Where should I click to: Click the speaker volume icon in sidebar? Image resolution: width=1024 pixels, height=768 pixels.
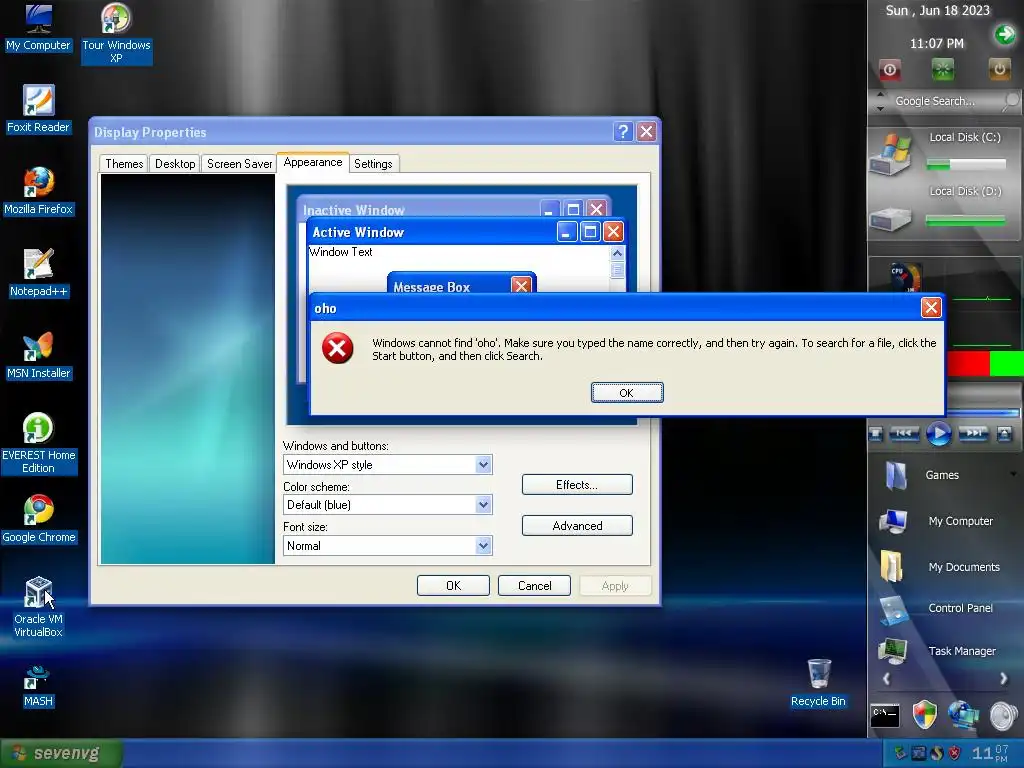pyautogui.click(x=1004, y=715)
